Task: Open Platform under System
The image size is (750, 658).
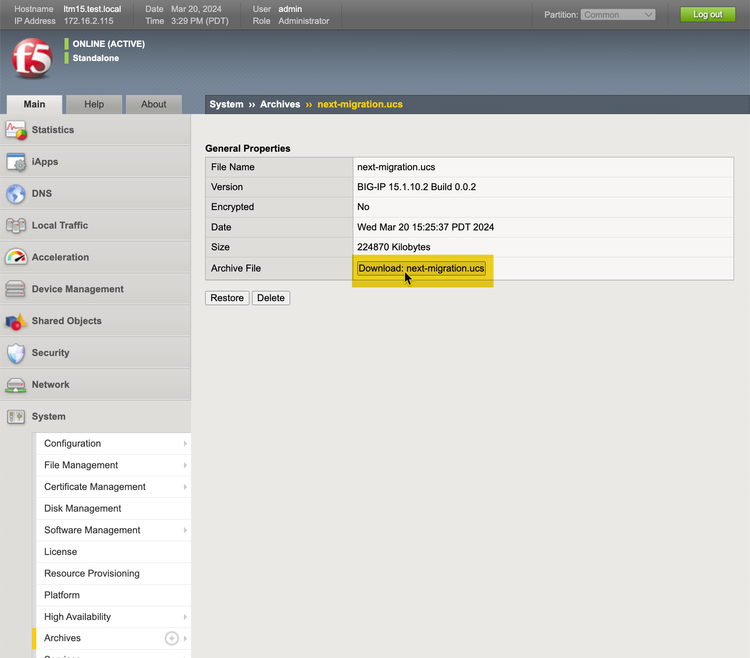Action: pyautogui.click(x=62, y=595)
